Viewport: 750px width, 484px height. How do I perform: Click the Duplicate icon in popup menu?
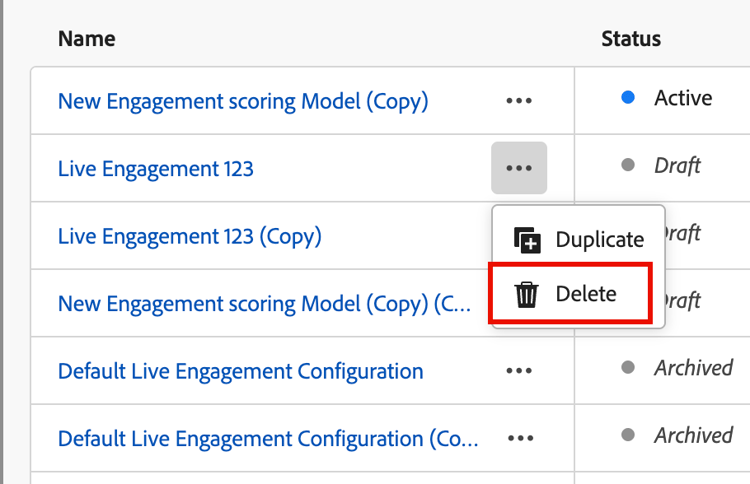pos(527,240)
